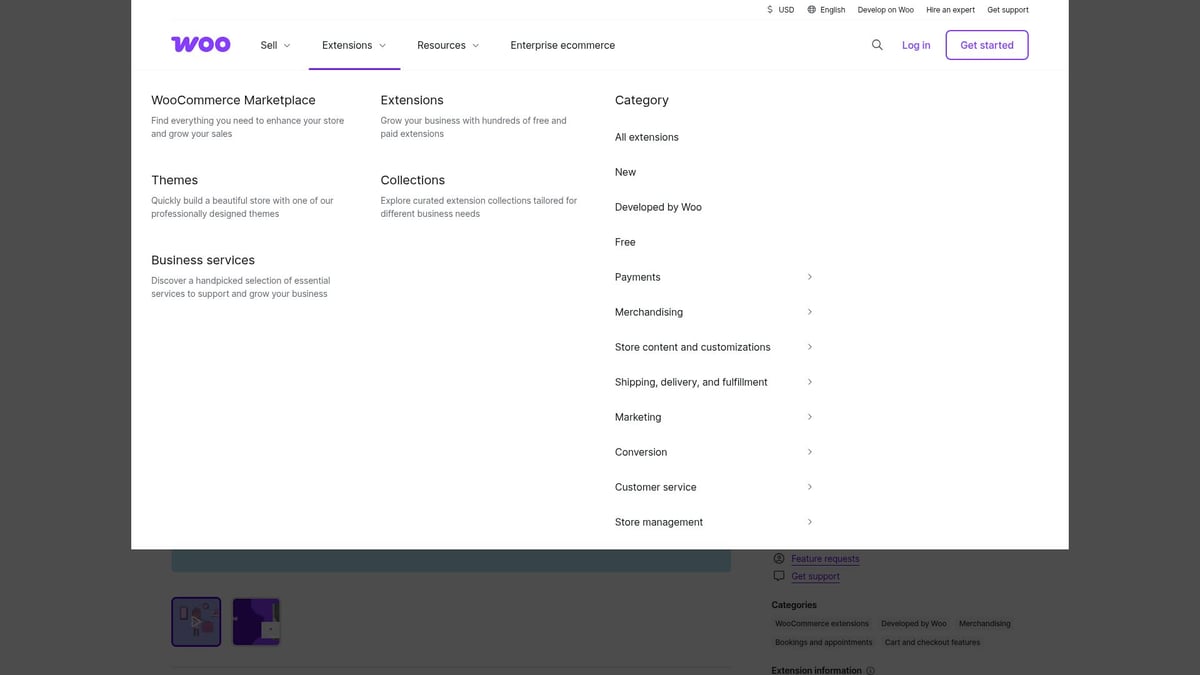The width and height of the screenshot is (1200, 675).
Task: Open the Hire an expert link
Action: click(x=949, y=9)
